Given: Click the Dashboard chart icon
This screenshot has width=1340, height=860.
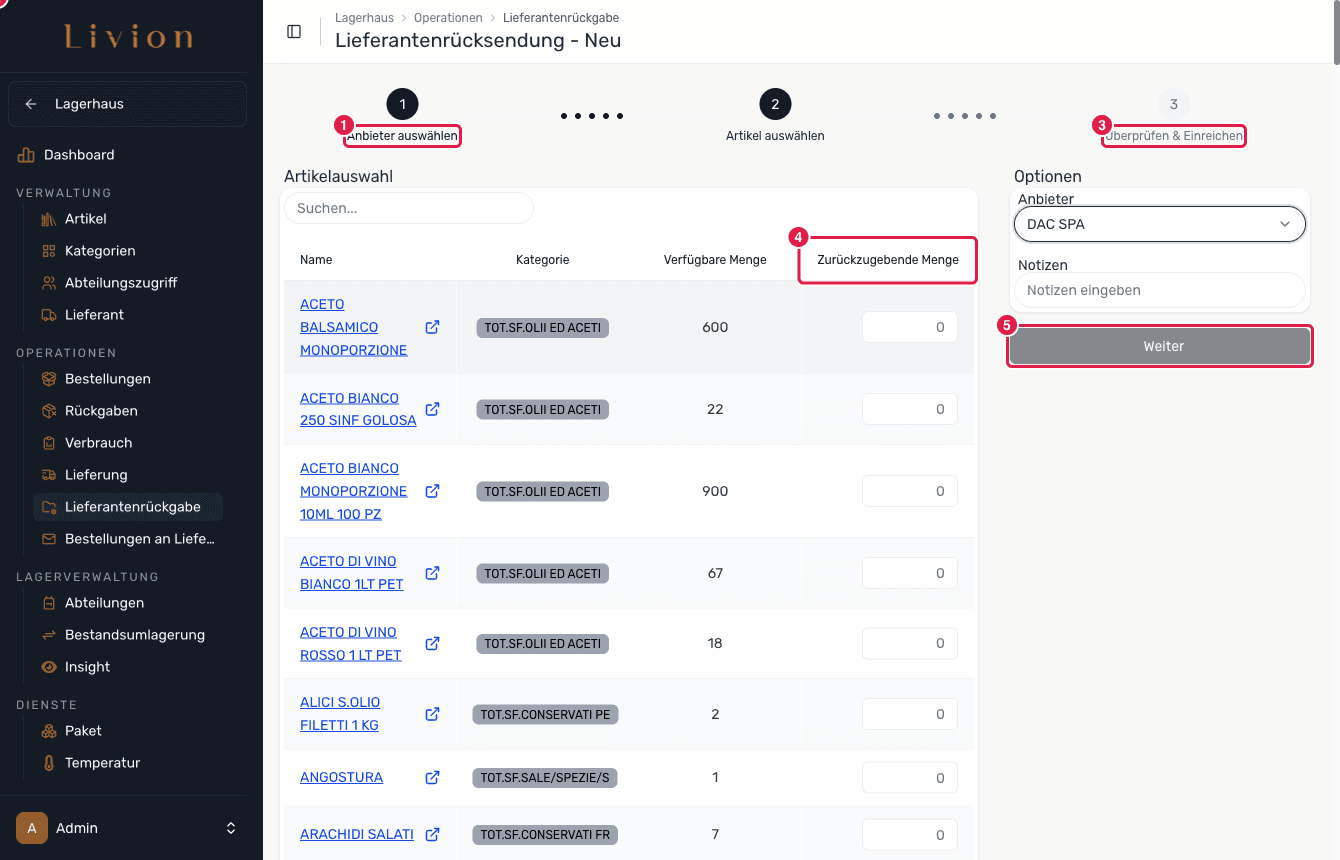Looking at the screenshot, I should pyautogui.click(x=26, y=155).
